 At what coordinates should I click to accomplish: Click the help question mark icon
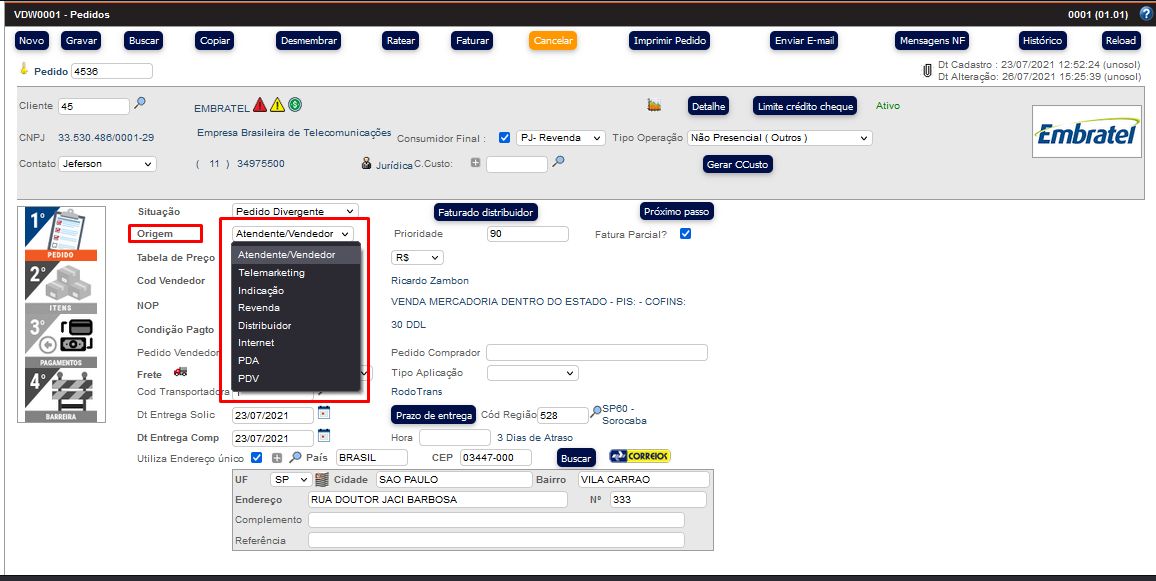point(1145,14)
